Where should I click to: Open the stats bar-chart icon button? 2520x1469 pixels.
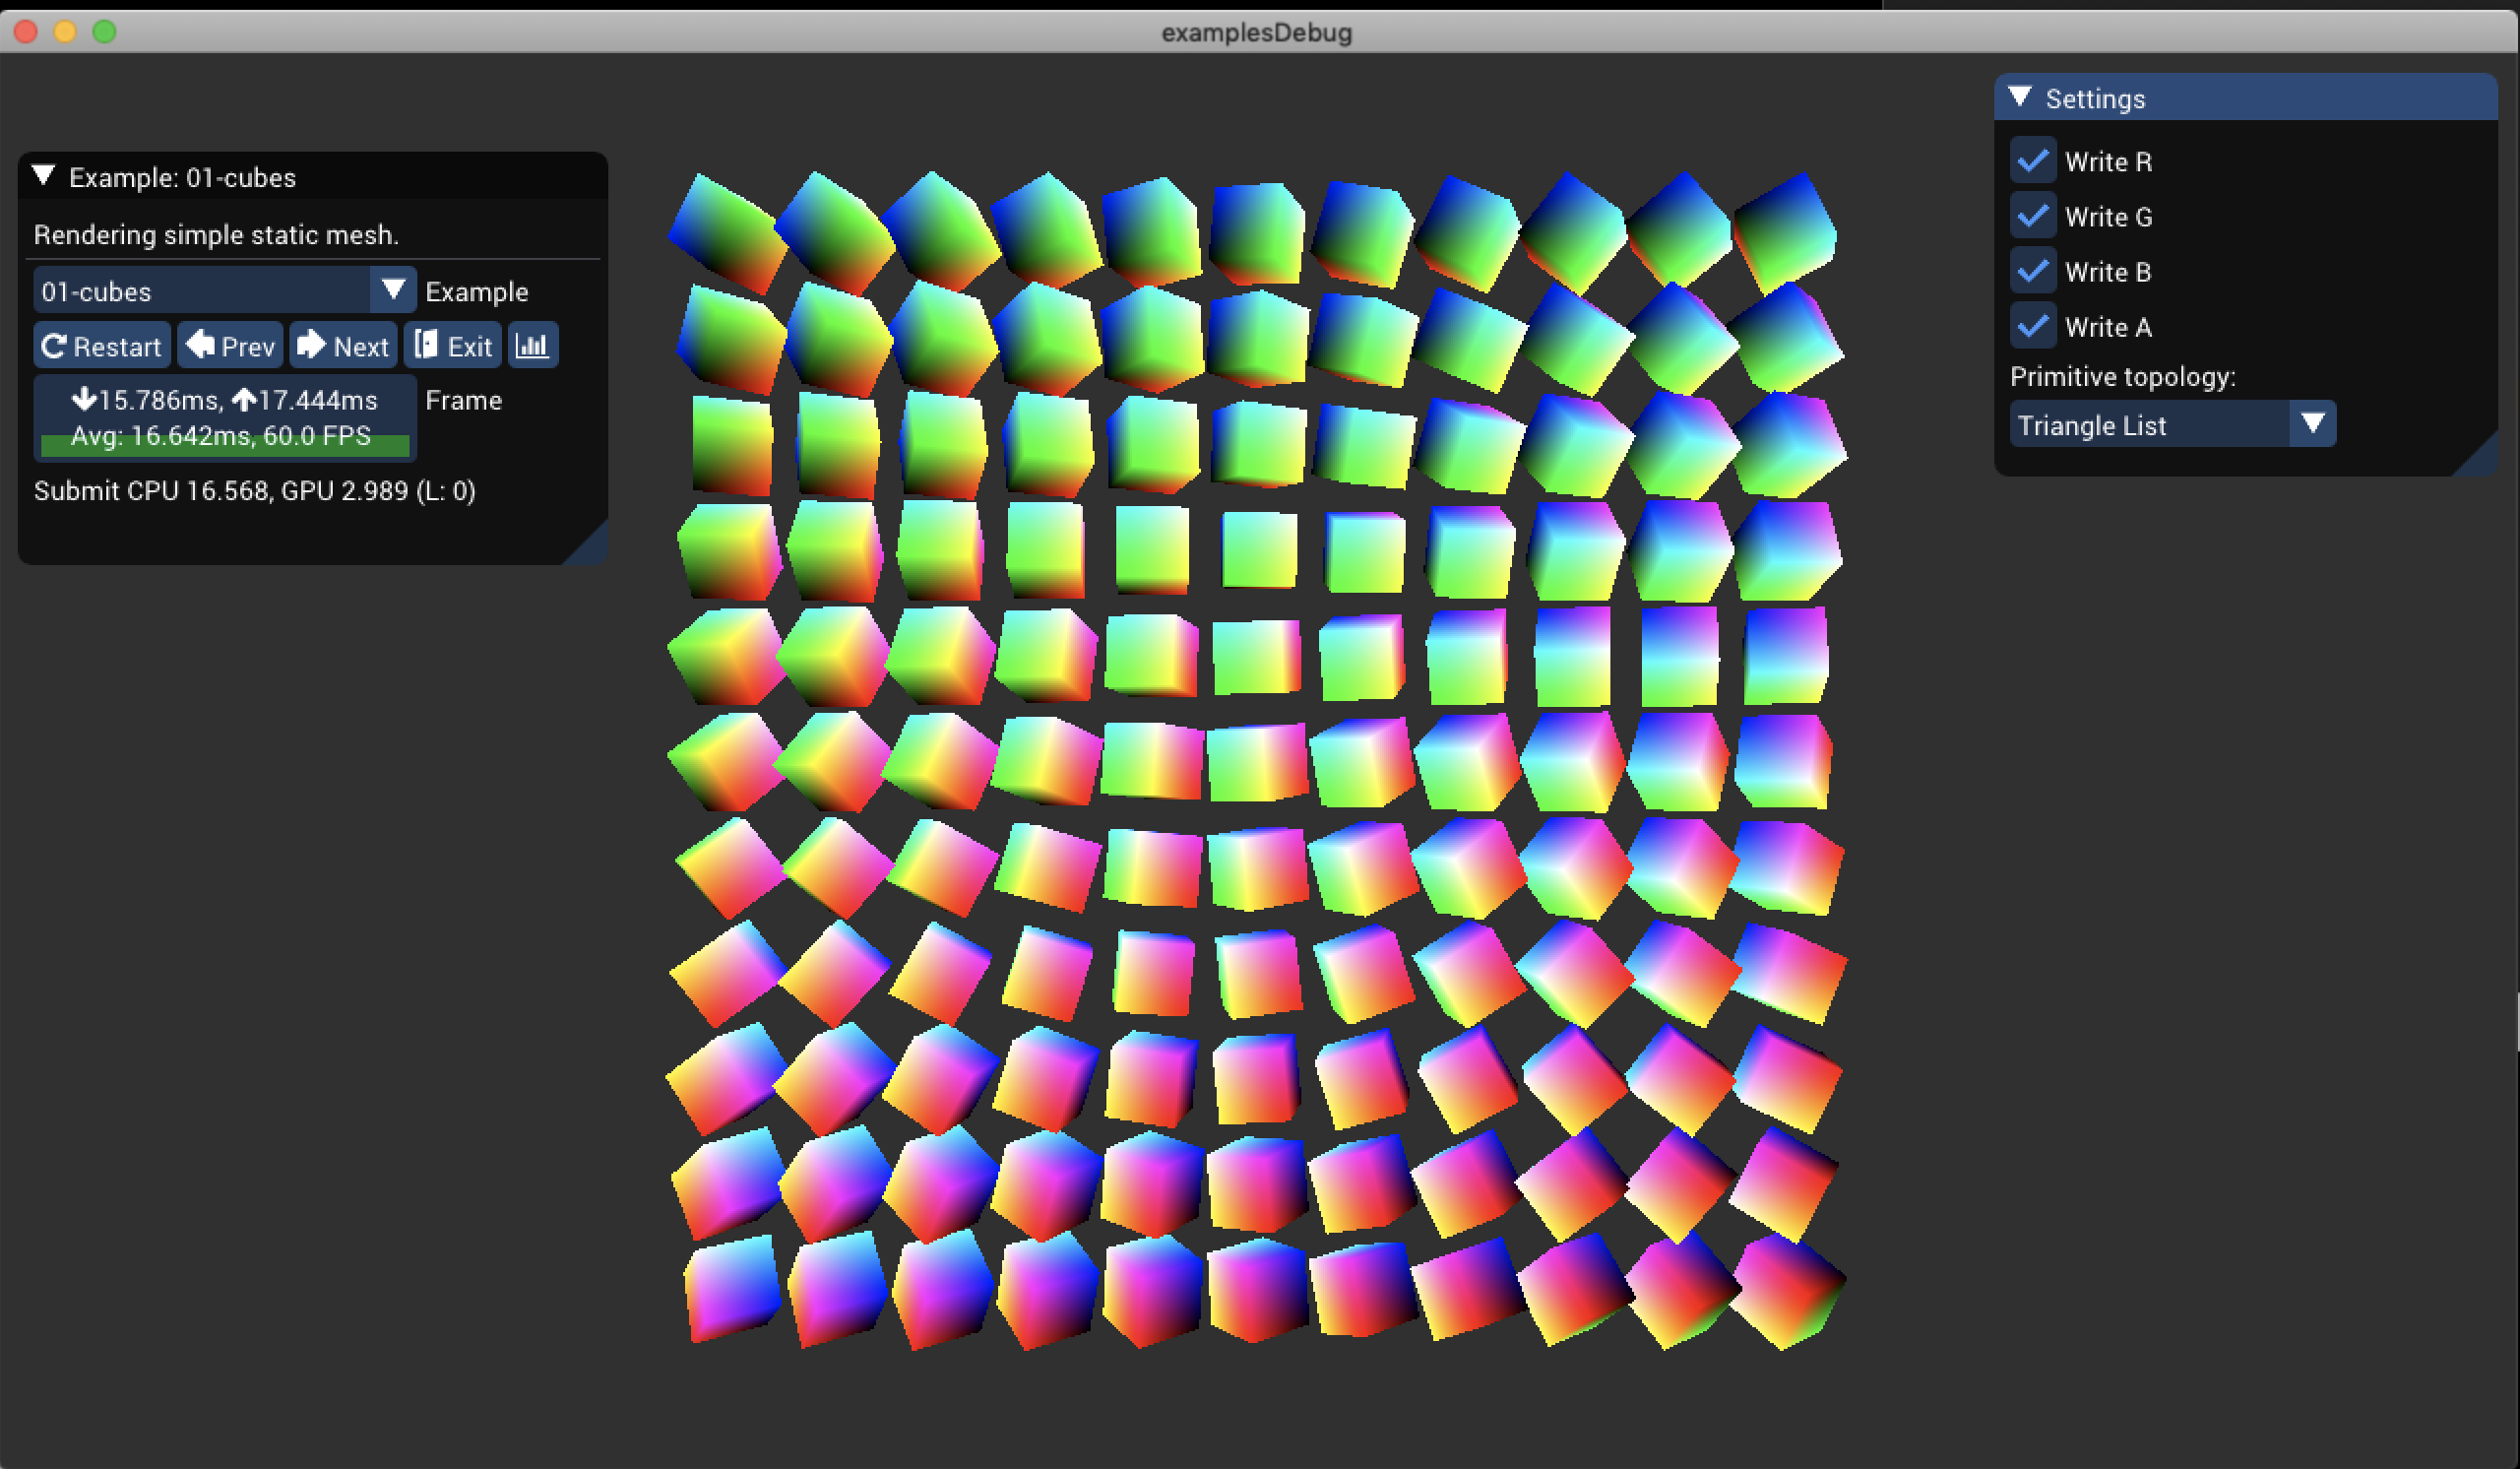pos(532,346)
